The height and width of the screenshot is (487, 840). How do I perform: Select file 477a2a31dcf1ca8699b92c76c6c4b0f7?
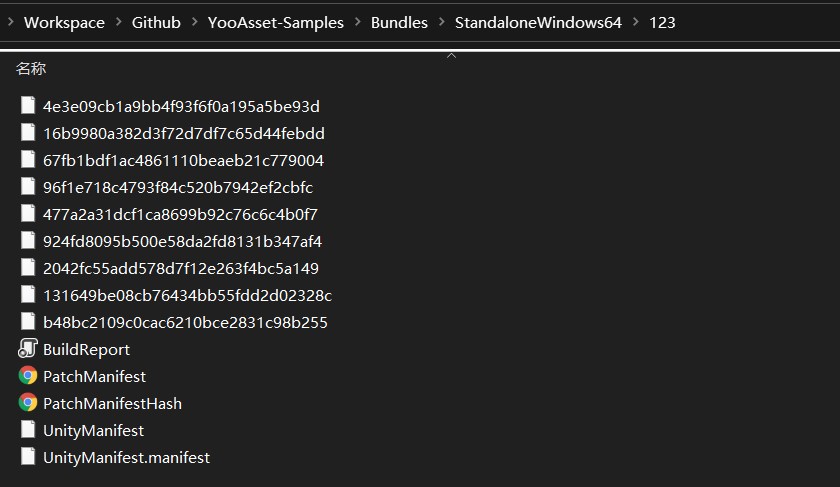pos(181,214)
